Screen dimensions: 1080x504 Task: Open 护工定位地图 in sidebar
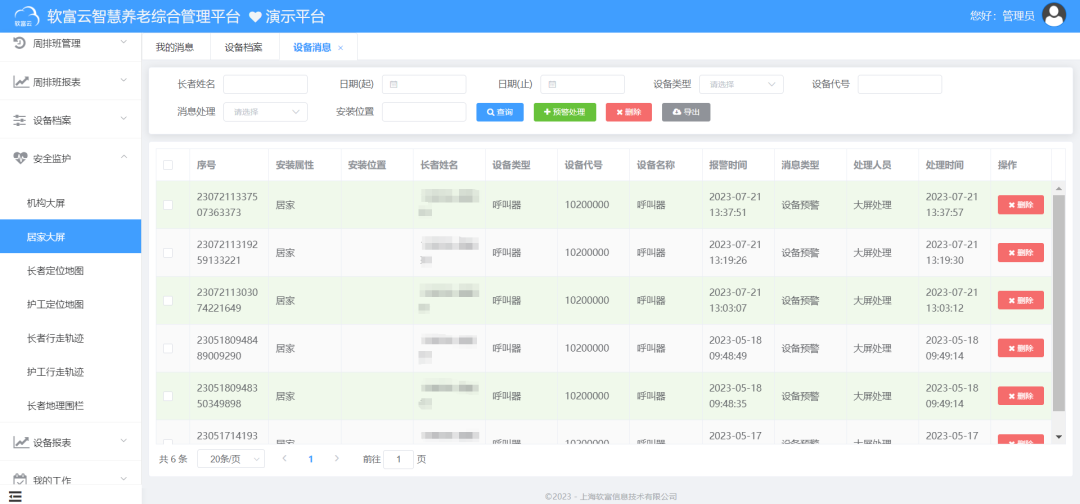[70, 304]
